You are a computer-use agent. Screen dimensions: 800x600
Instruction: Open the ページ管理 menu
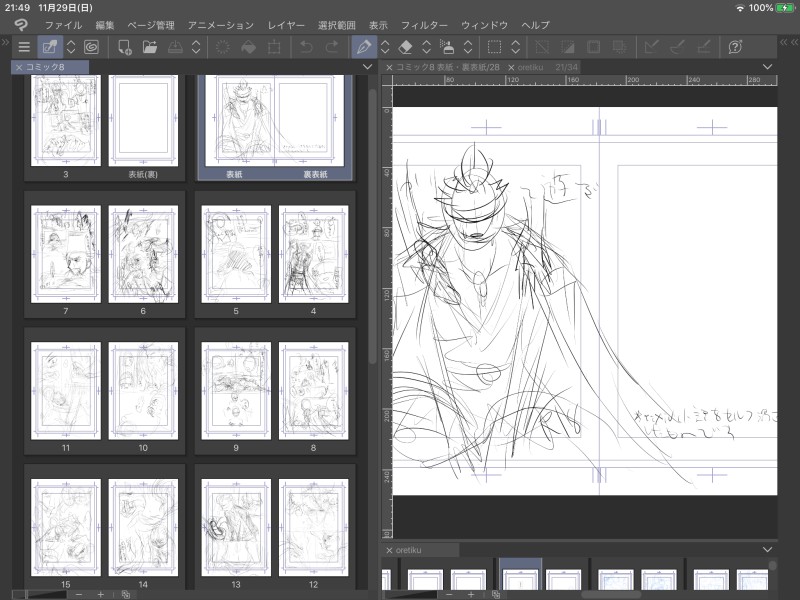tap(151, 25)
